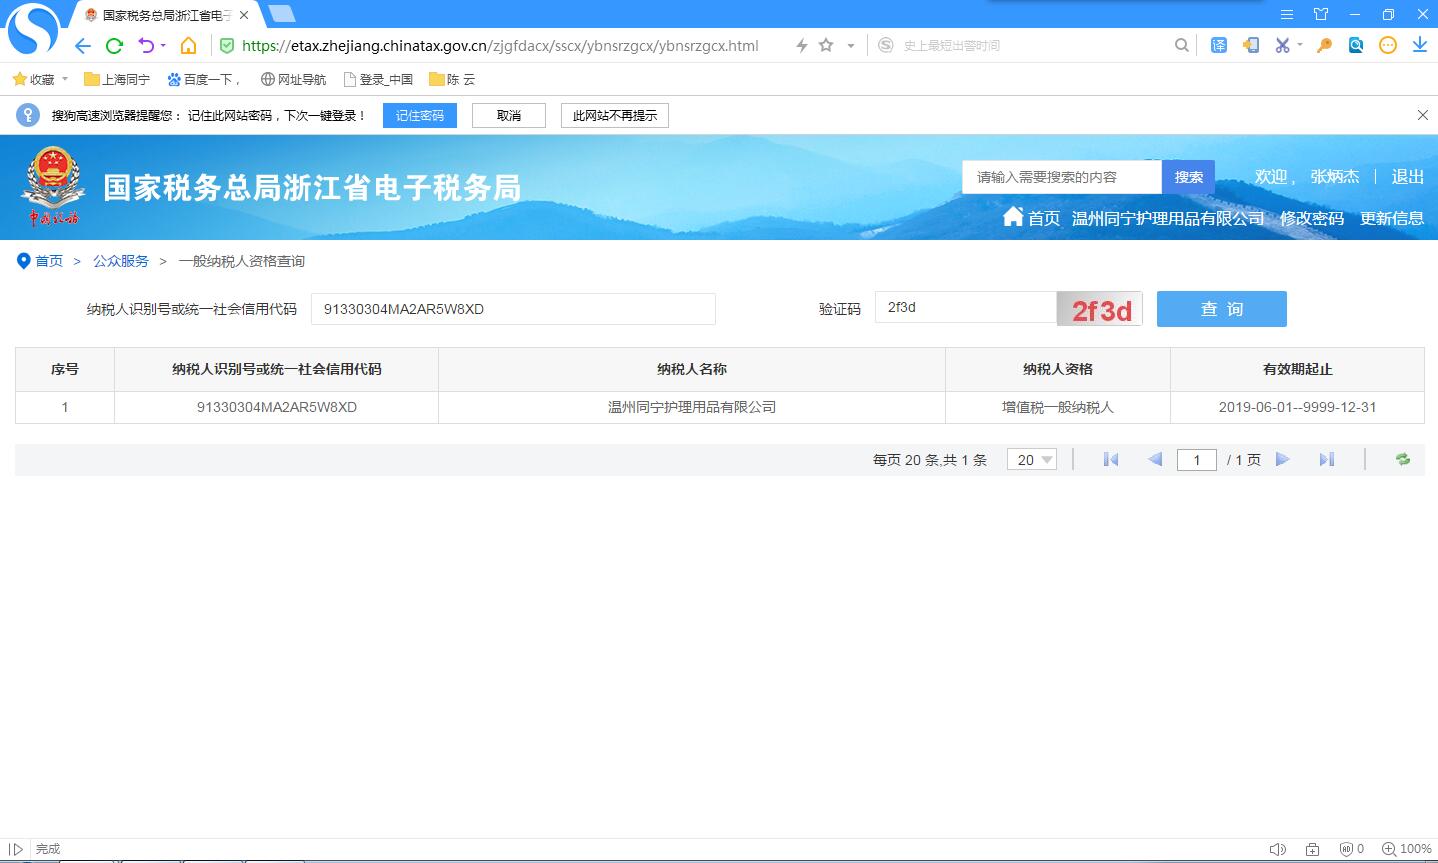Viewport: 1438px width, 863px height.
Task: Click the browser reload page icon
Action: (114, 45)
